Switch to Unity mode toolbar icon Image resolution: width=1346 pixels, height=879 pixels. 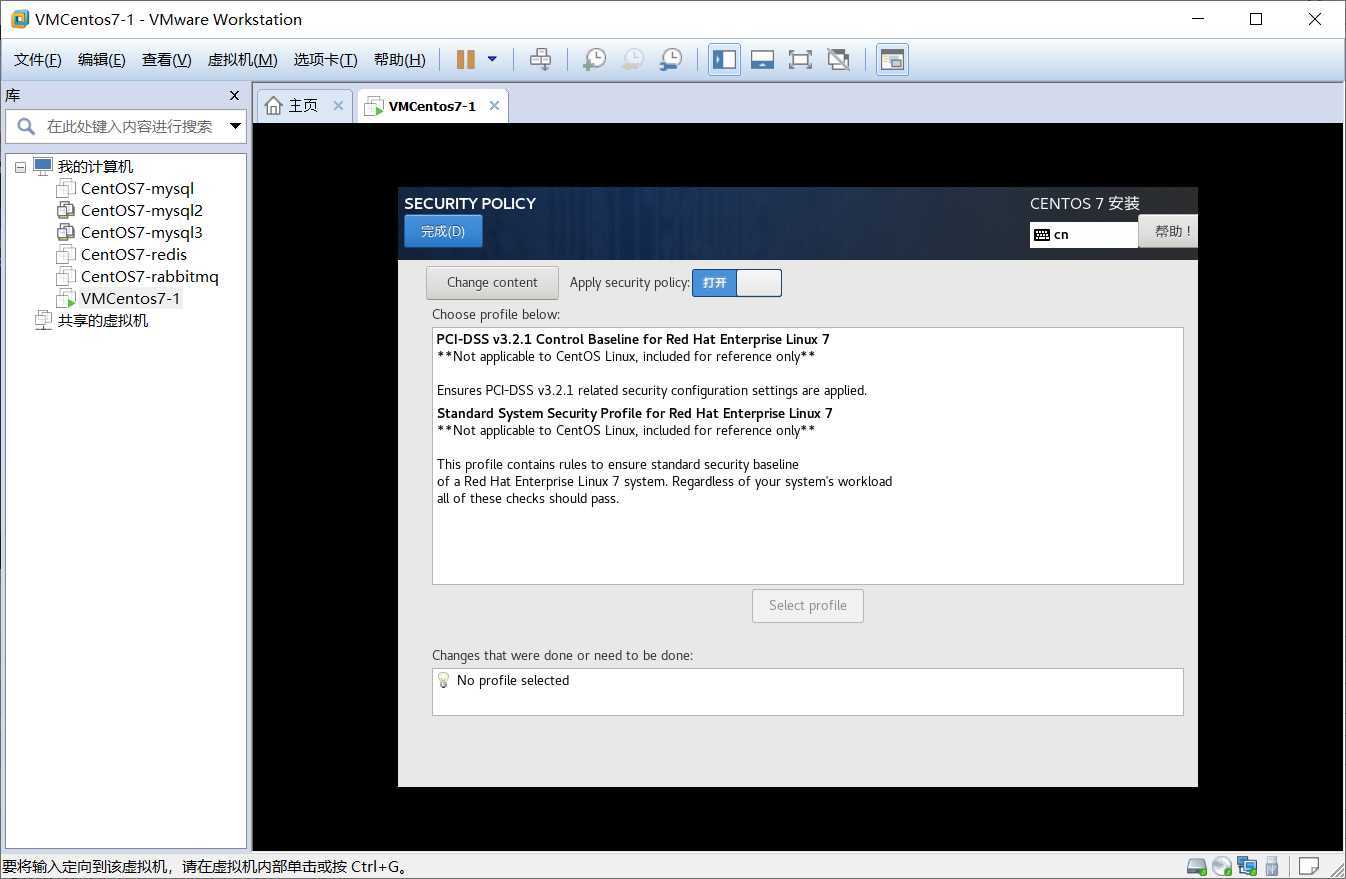(838, 60)
